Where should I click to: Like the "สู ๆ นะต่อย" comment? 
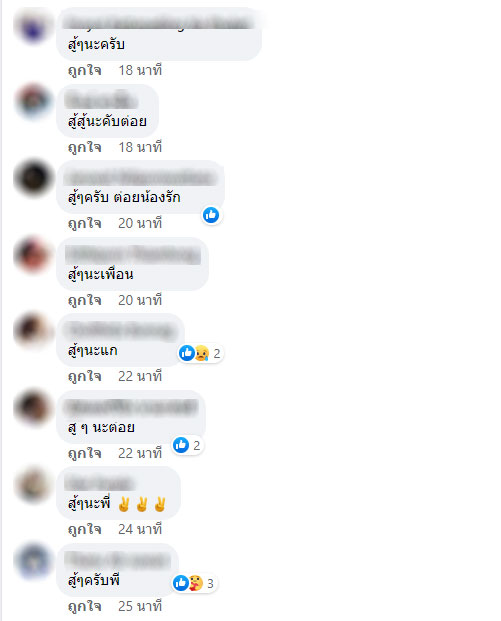coord(84,453)
